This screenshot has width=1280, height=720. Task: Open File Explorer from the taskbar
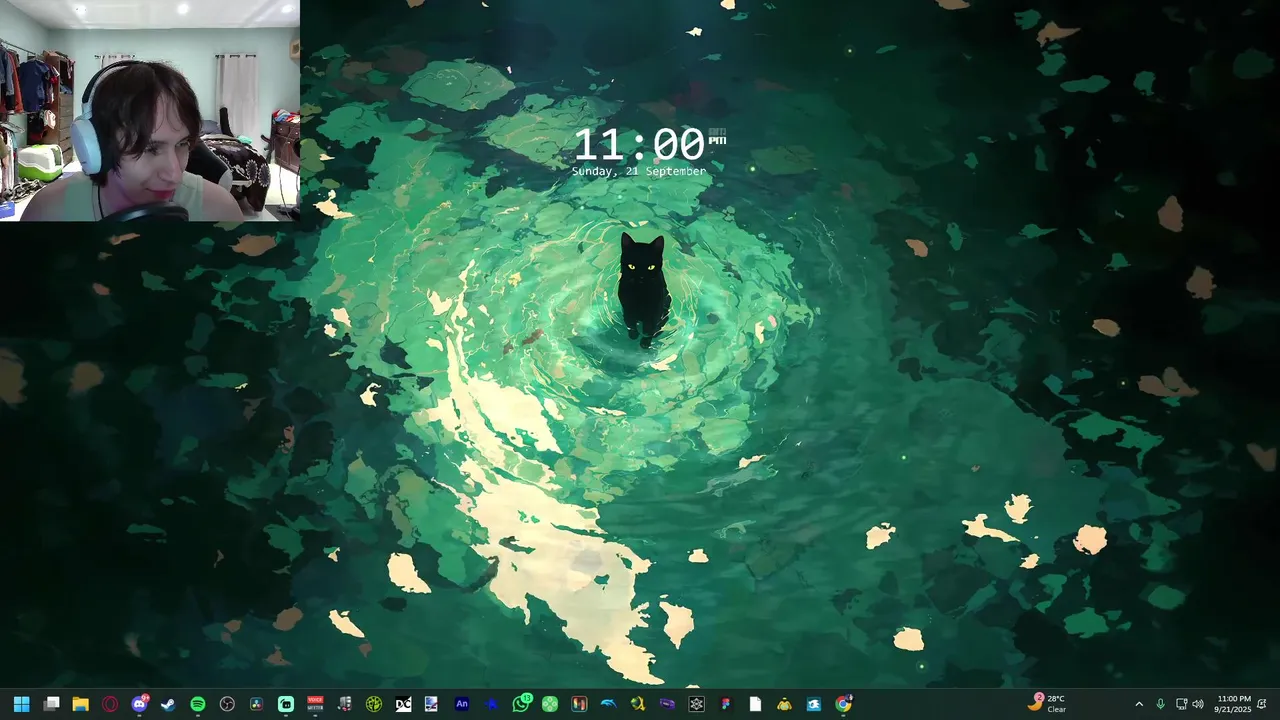pos(80,704)
